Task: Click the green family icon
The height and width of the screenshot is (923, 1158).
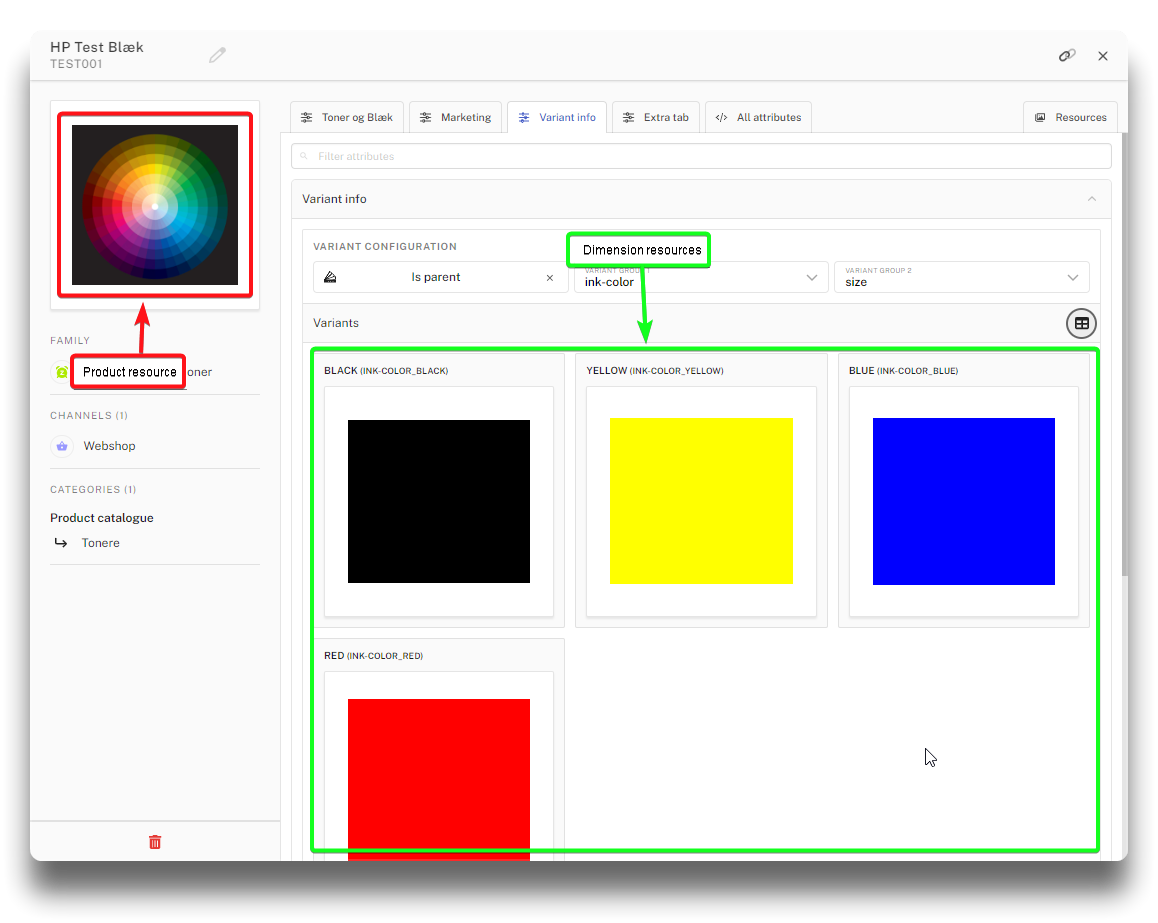Action: tap(61, 372)
